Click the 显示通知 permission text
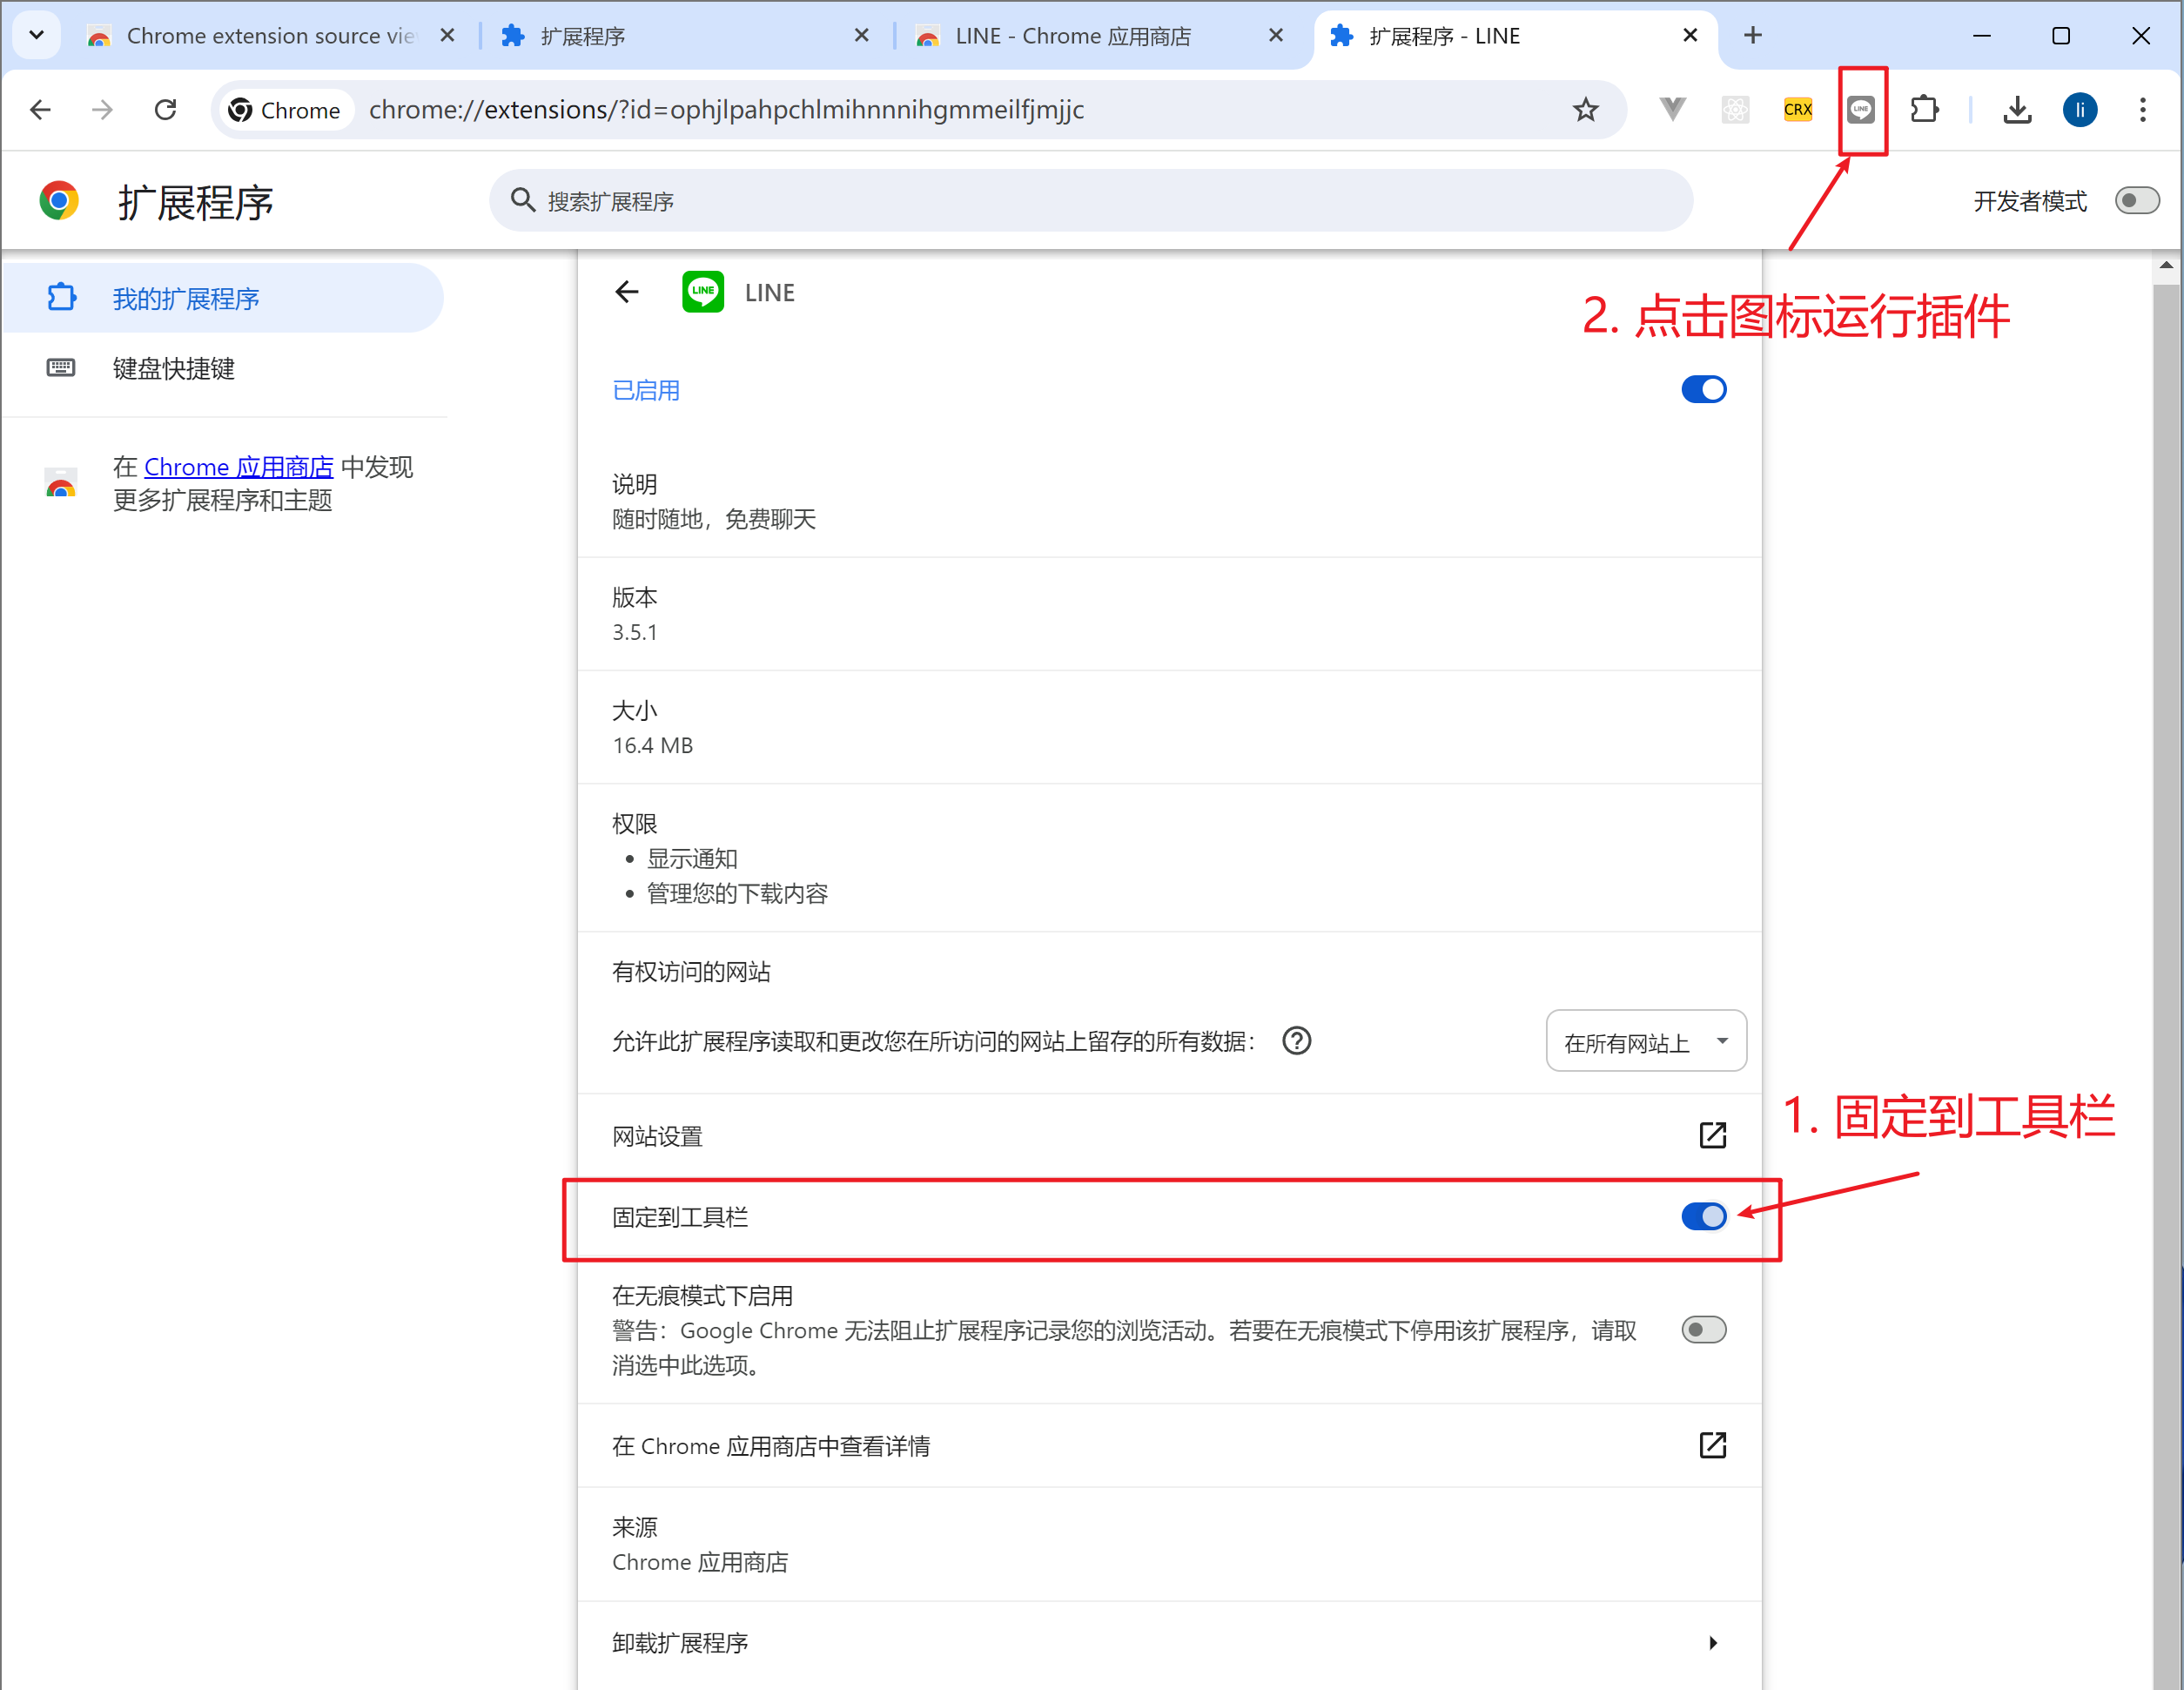This screenshot has width=2184, height=1690. [692, 858]
